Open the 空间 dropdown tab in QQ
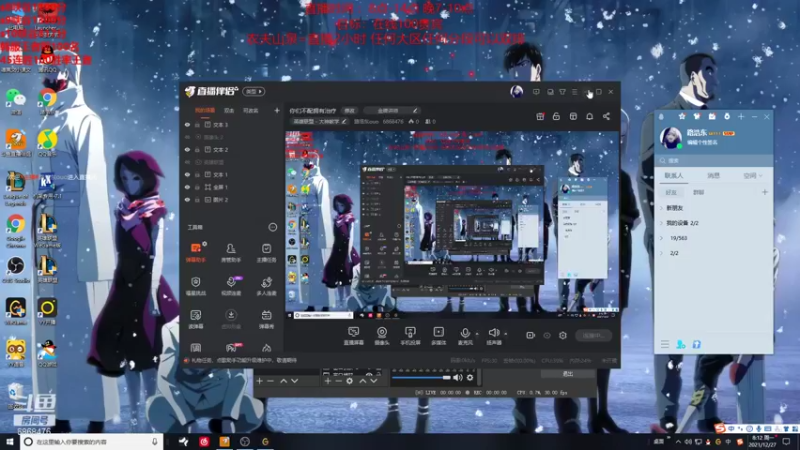Viewport: 800px width, 450px height. coord(753,176)
